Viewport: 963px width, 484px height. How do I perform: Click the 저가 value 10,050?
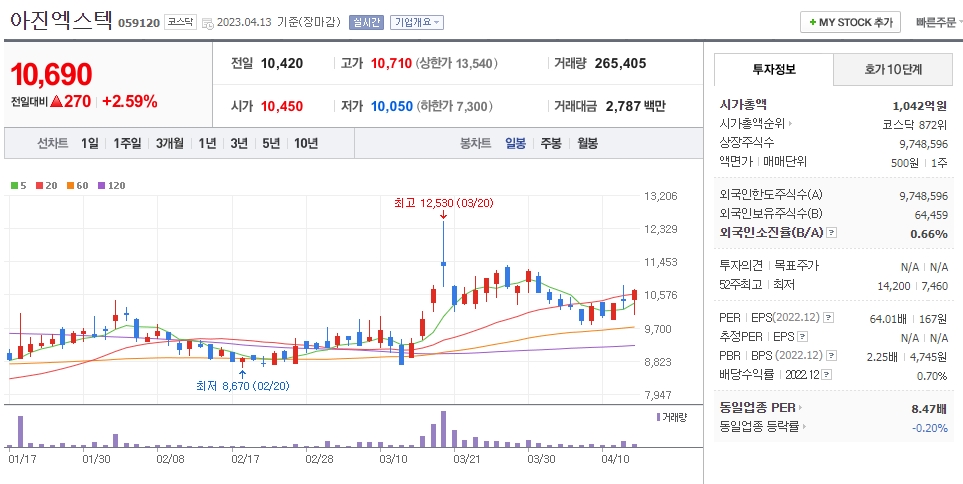pyautogui.click(x=392, y=106)
